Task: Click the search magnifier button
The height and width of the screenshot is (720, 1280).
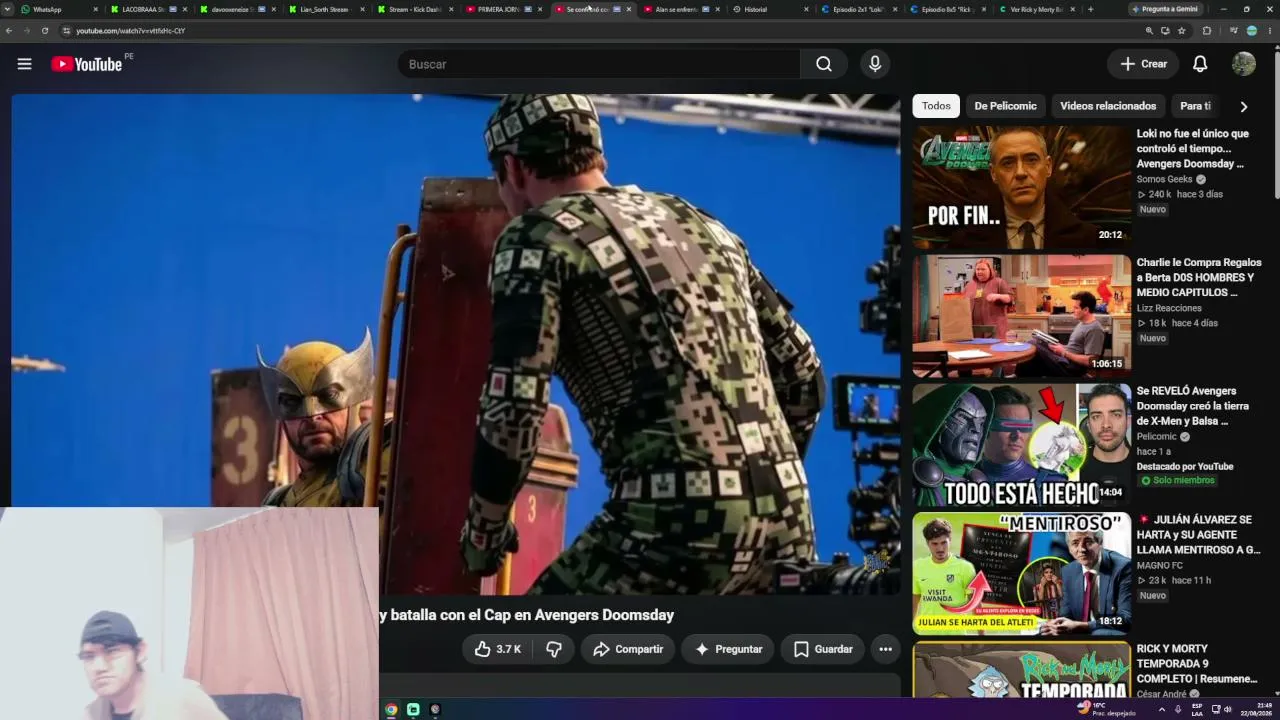Action: click(824, 64)
